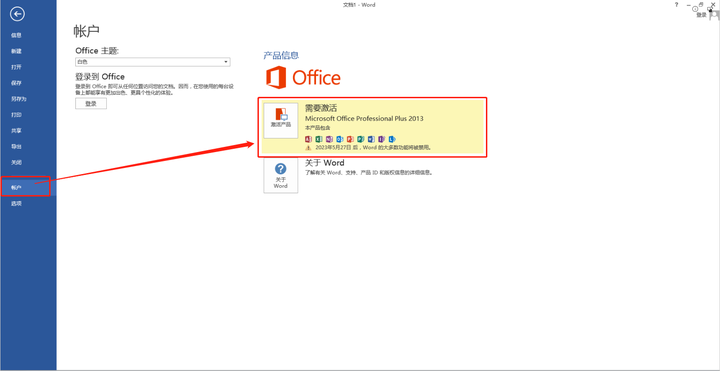Click the 帐户 page title
Viewport: 720px width, 371px height.
(x=87, y=31)
